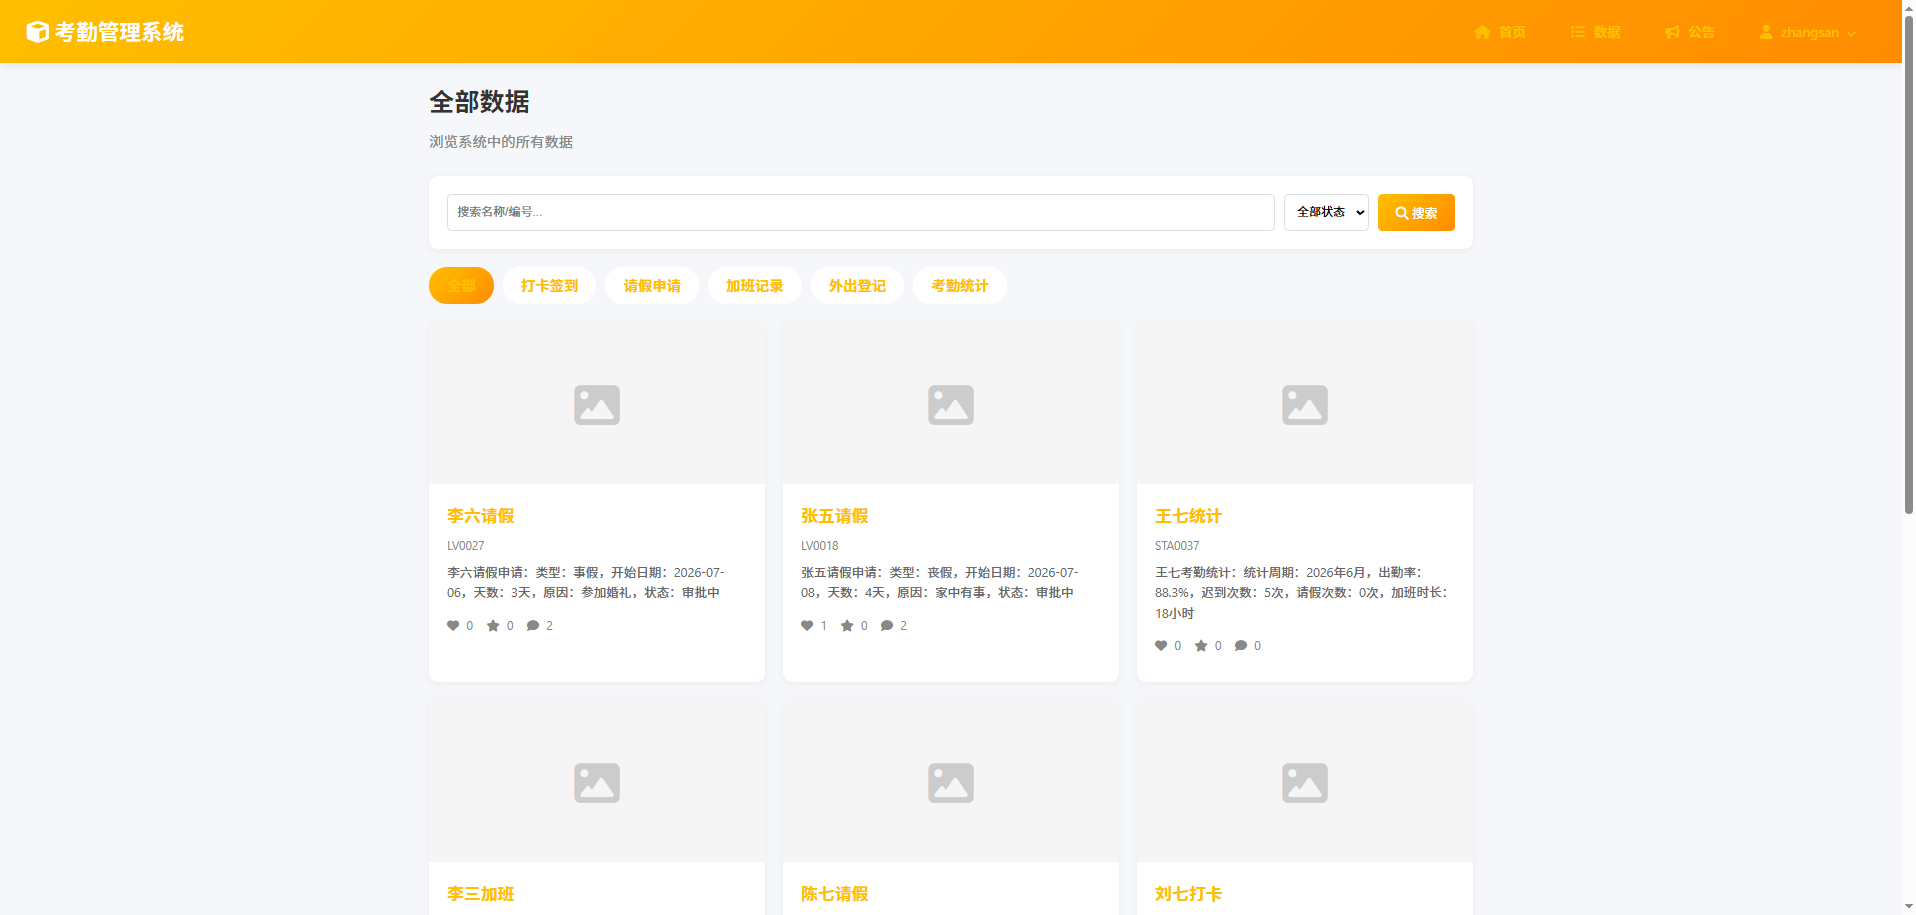Click the comment icon on 张五请假 card

[887, 626]
